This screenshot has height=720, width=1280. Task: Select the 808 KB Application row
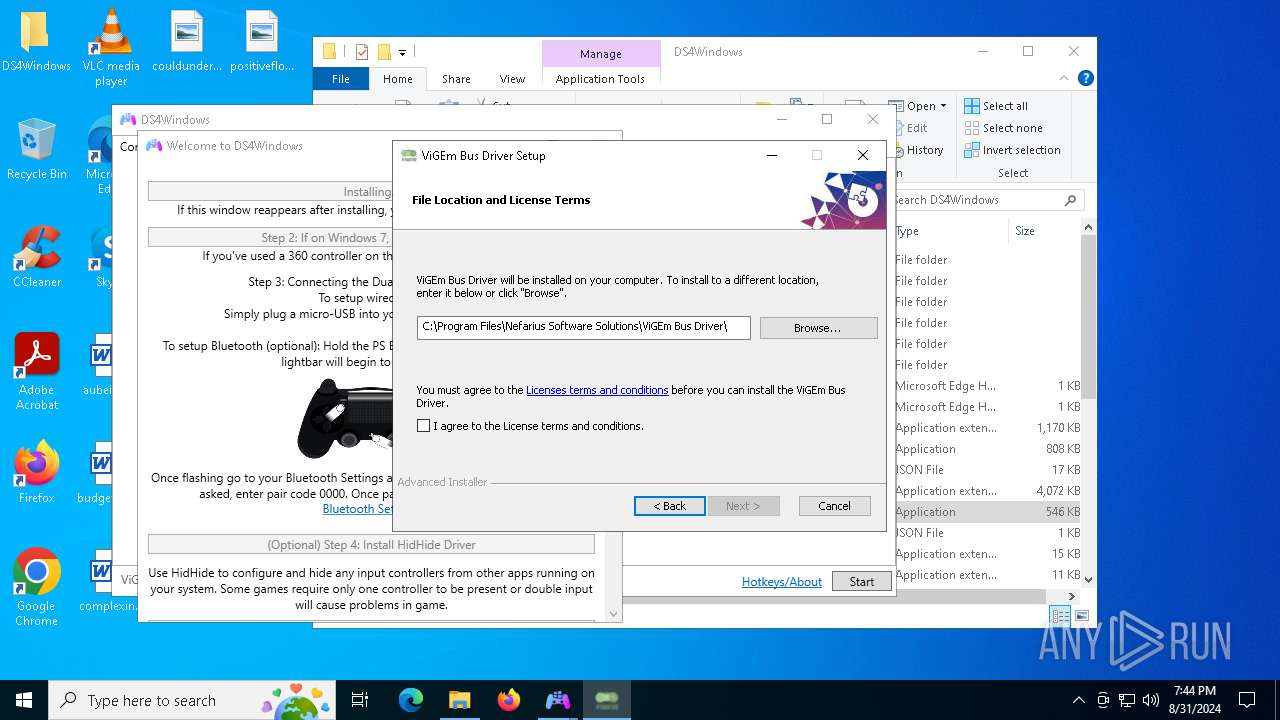[988, 449]
